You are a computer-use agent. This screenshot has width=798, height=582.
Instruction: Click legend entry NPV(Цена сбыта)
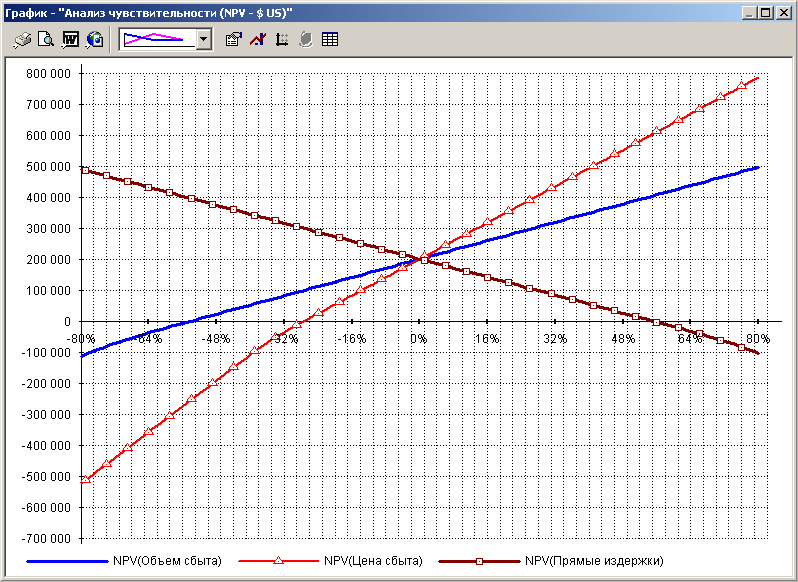[373, 561]
